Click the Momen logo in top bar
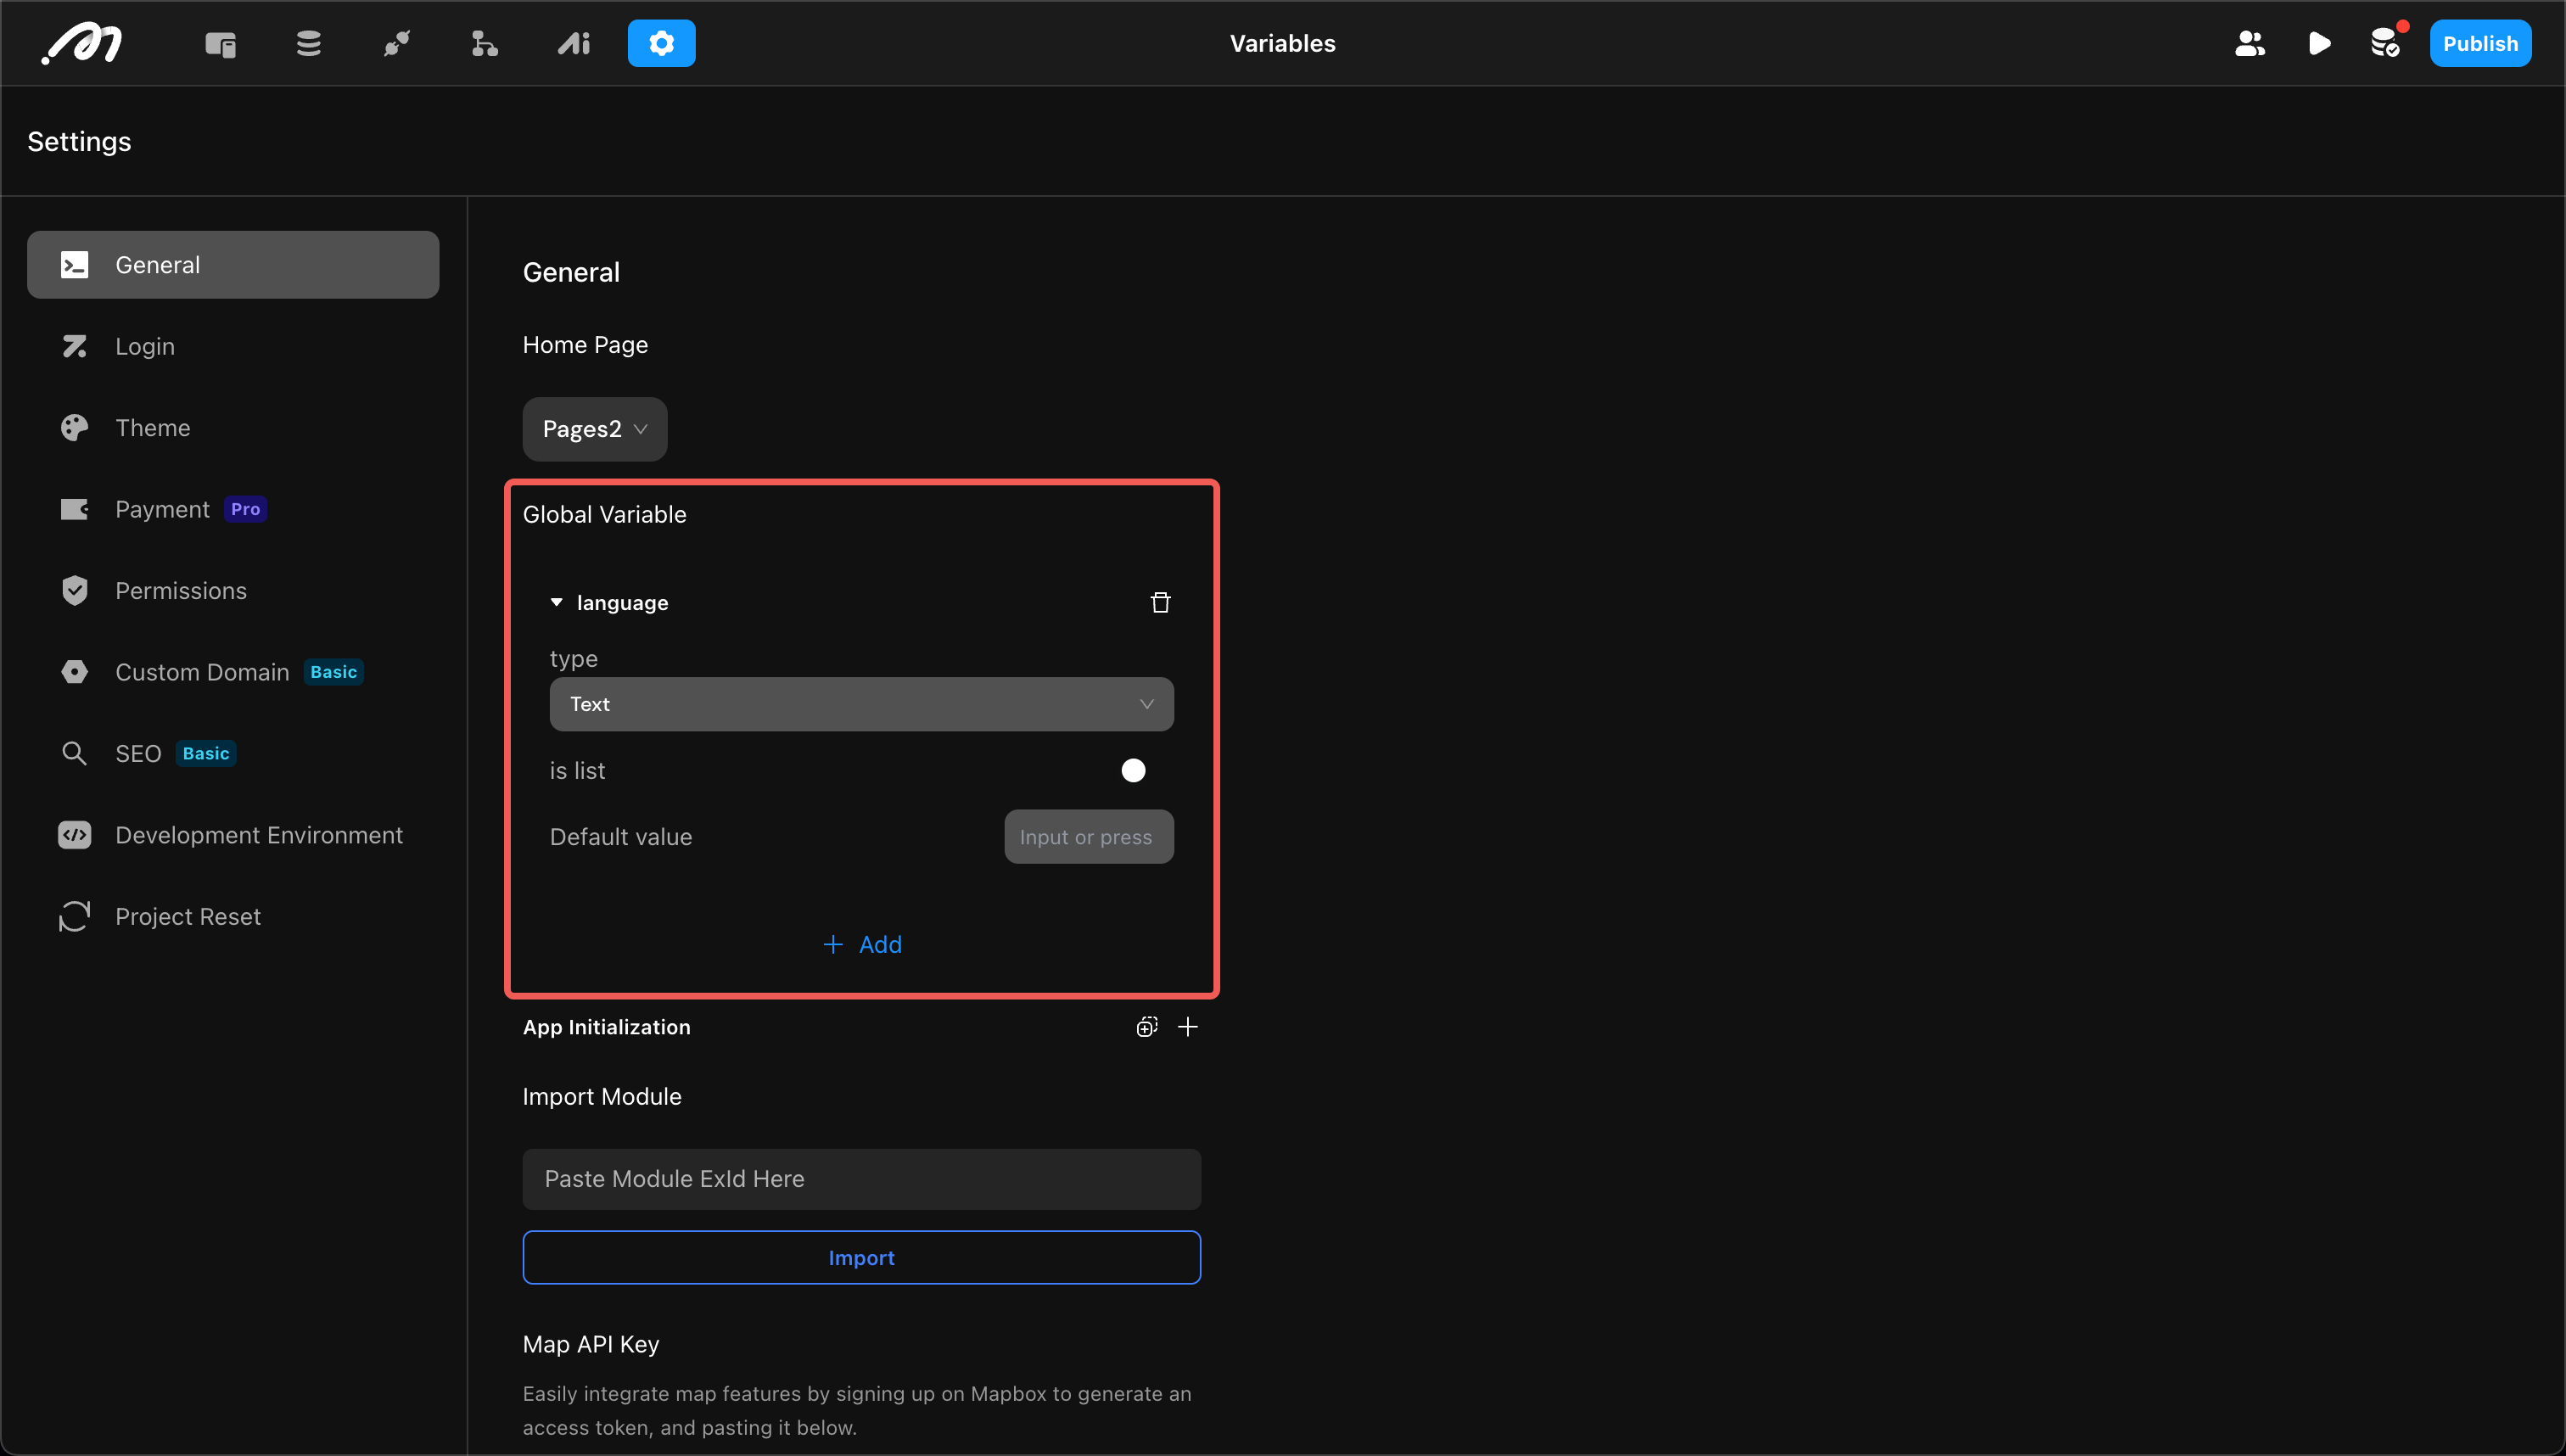The width and height of the screenshot is (2566, 1456). point(82,43)
